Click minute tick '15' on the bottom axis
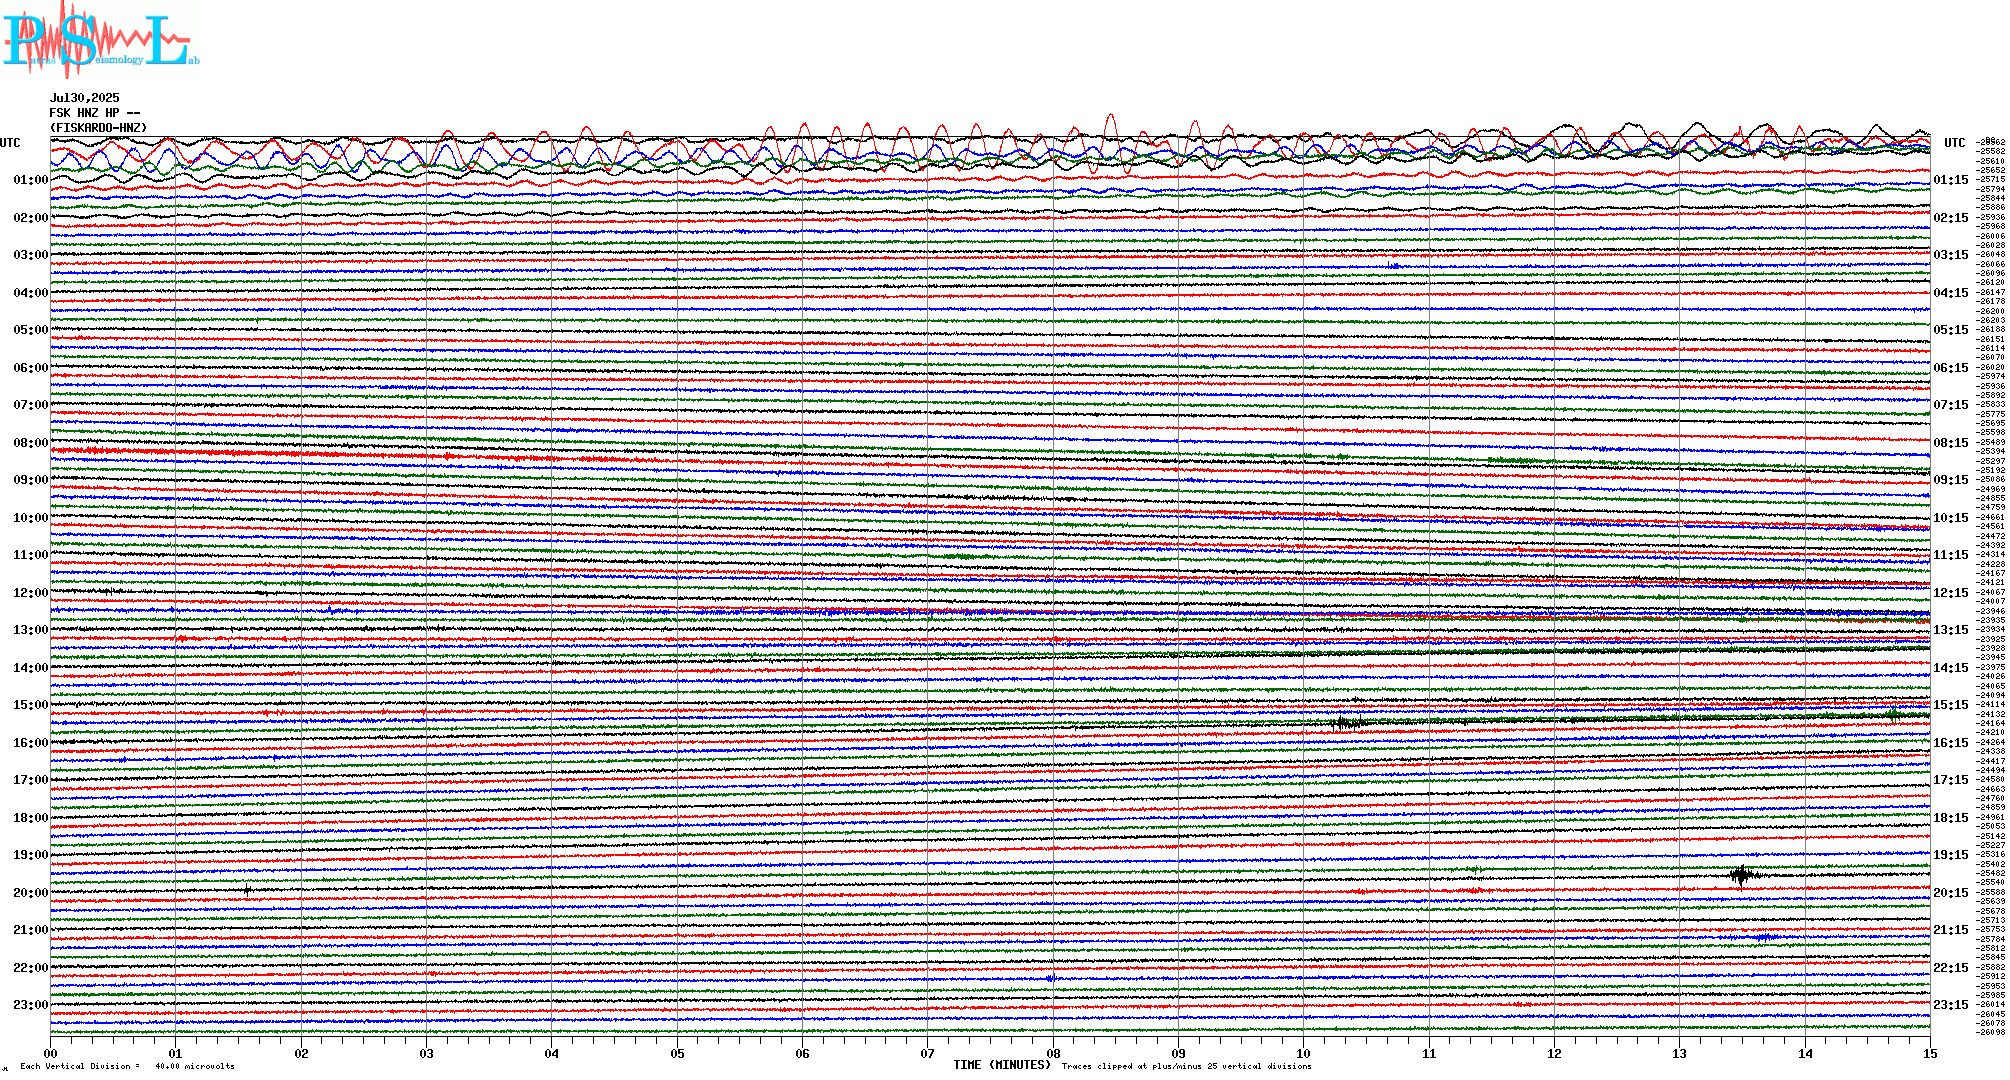 [1930, 1053]
